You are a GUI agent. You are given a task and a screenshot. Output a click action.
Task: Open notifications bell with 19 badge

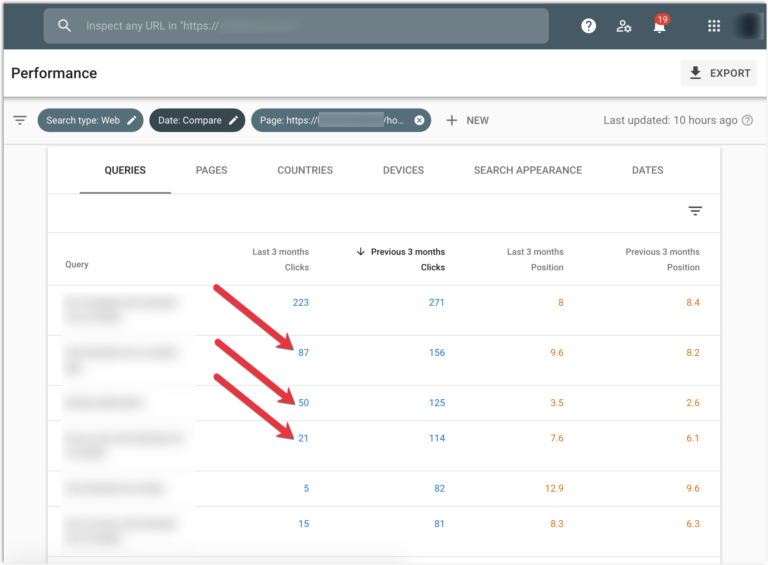tap(660, 24)
